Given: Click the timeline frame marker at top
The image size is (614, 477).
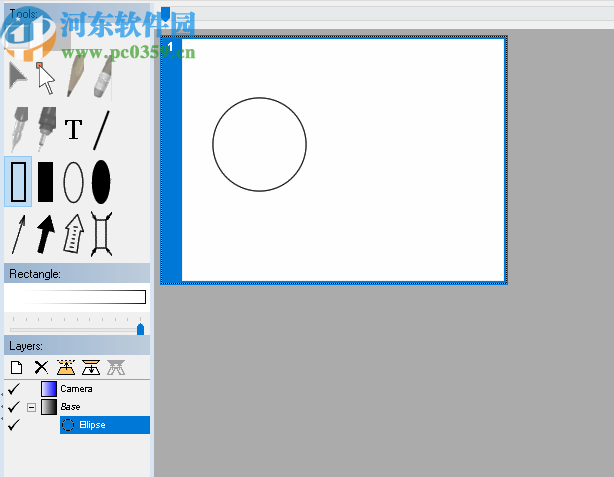Looking at the screenshot, I should pos(166,14).
